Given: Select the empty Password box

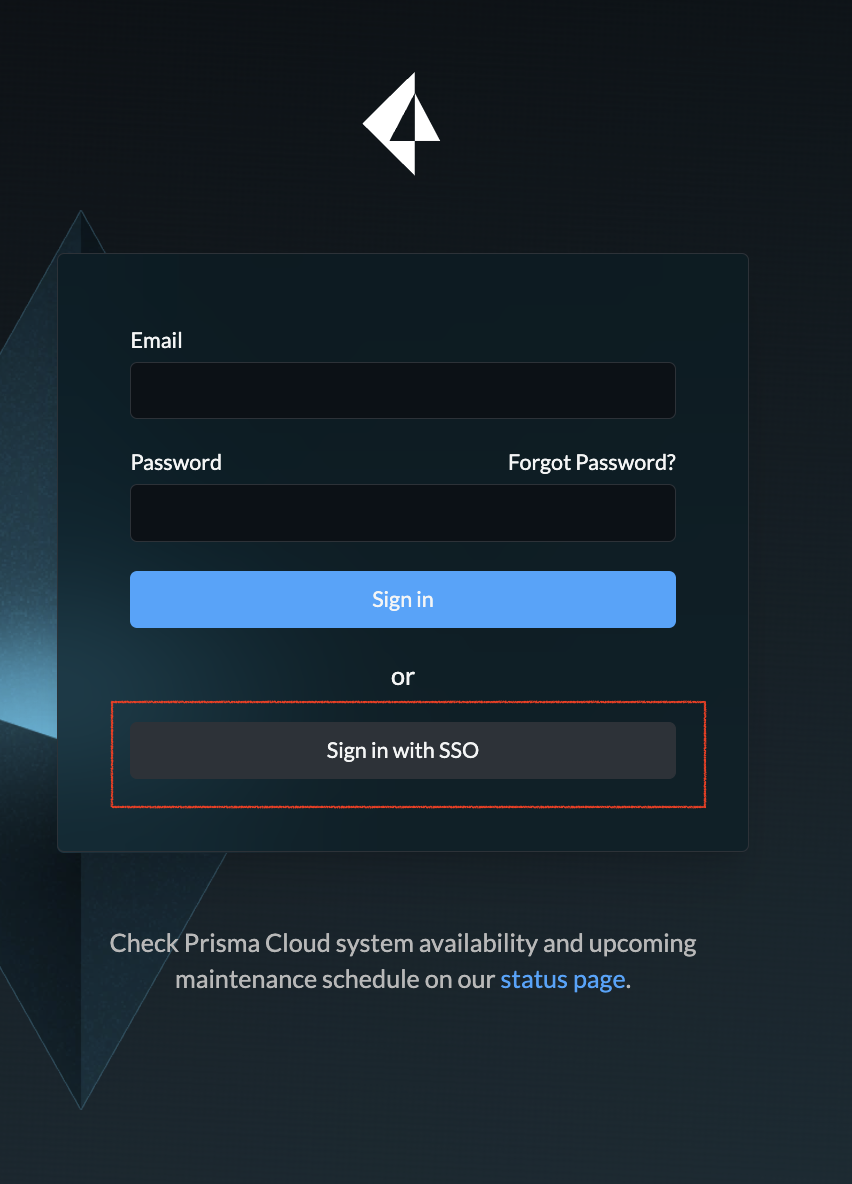Looking at the screenshot, I should point(402,513).
